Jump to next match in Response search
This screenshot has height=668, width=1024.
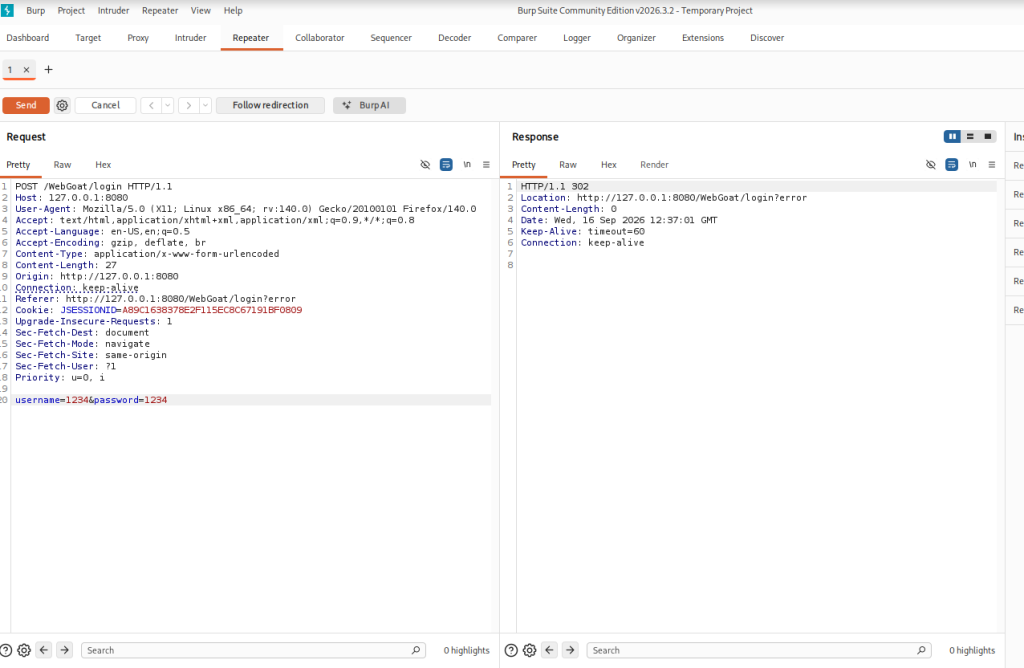pyautogui.click(x=570, y=650)
